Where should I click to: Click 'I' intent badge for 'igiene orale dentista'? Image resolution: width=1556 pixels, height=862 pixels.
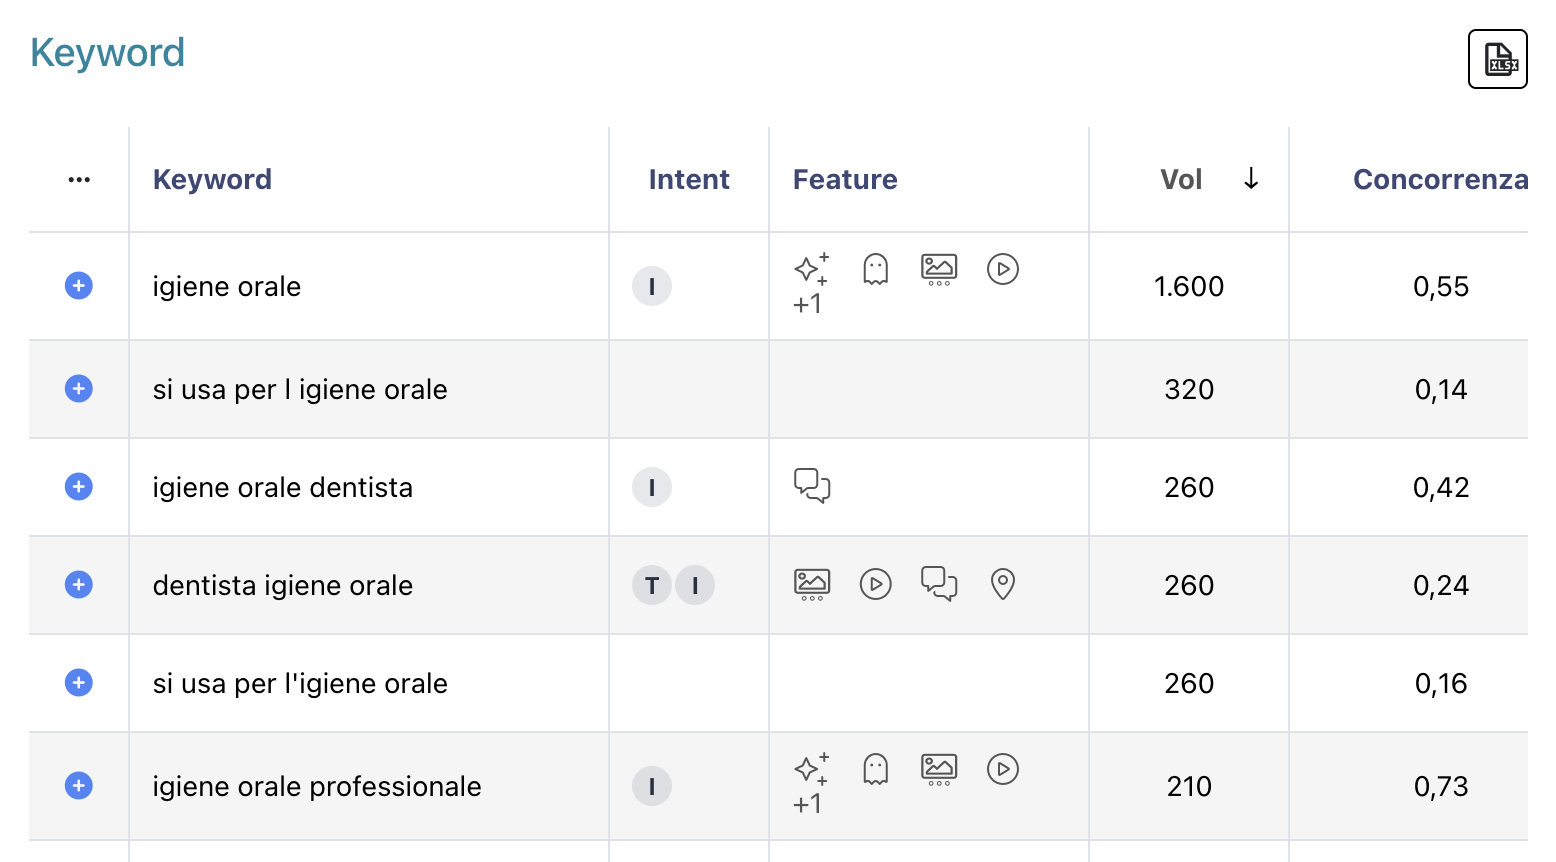652,487
